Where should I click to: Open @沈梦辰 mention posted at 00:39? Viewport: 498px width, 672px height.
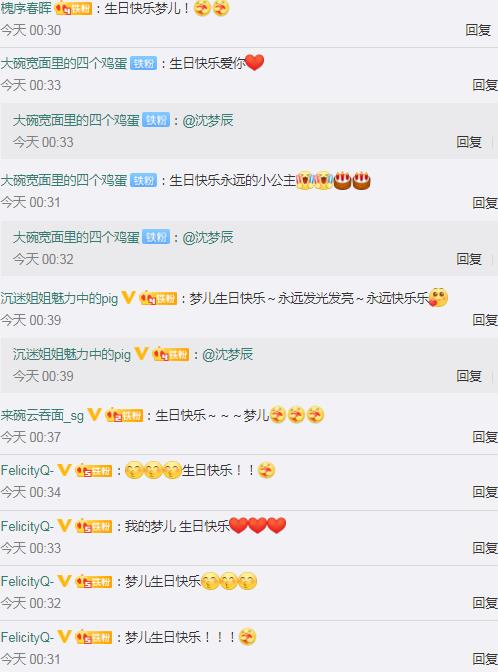[227, 354]
